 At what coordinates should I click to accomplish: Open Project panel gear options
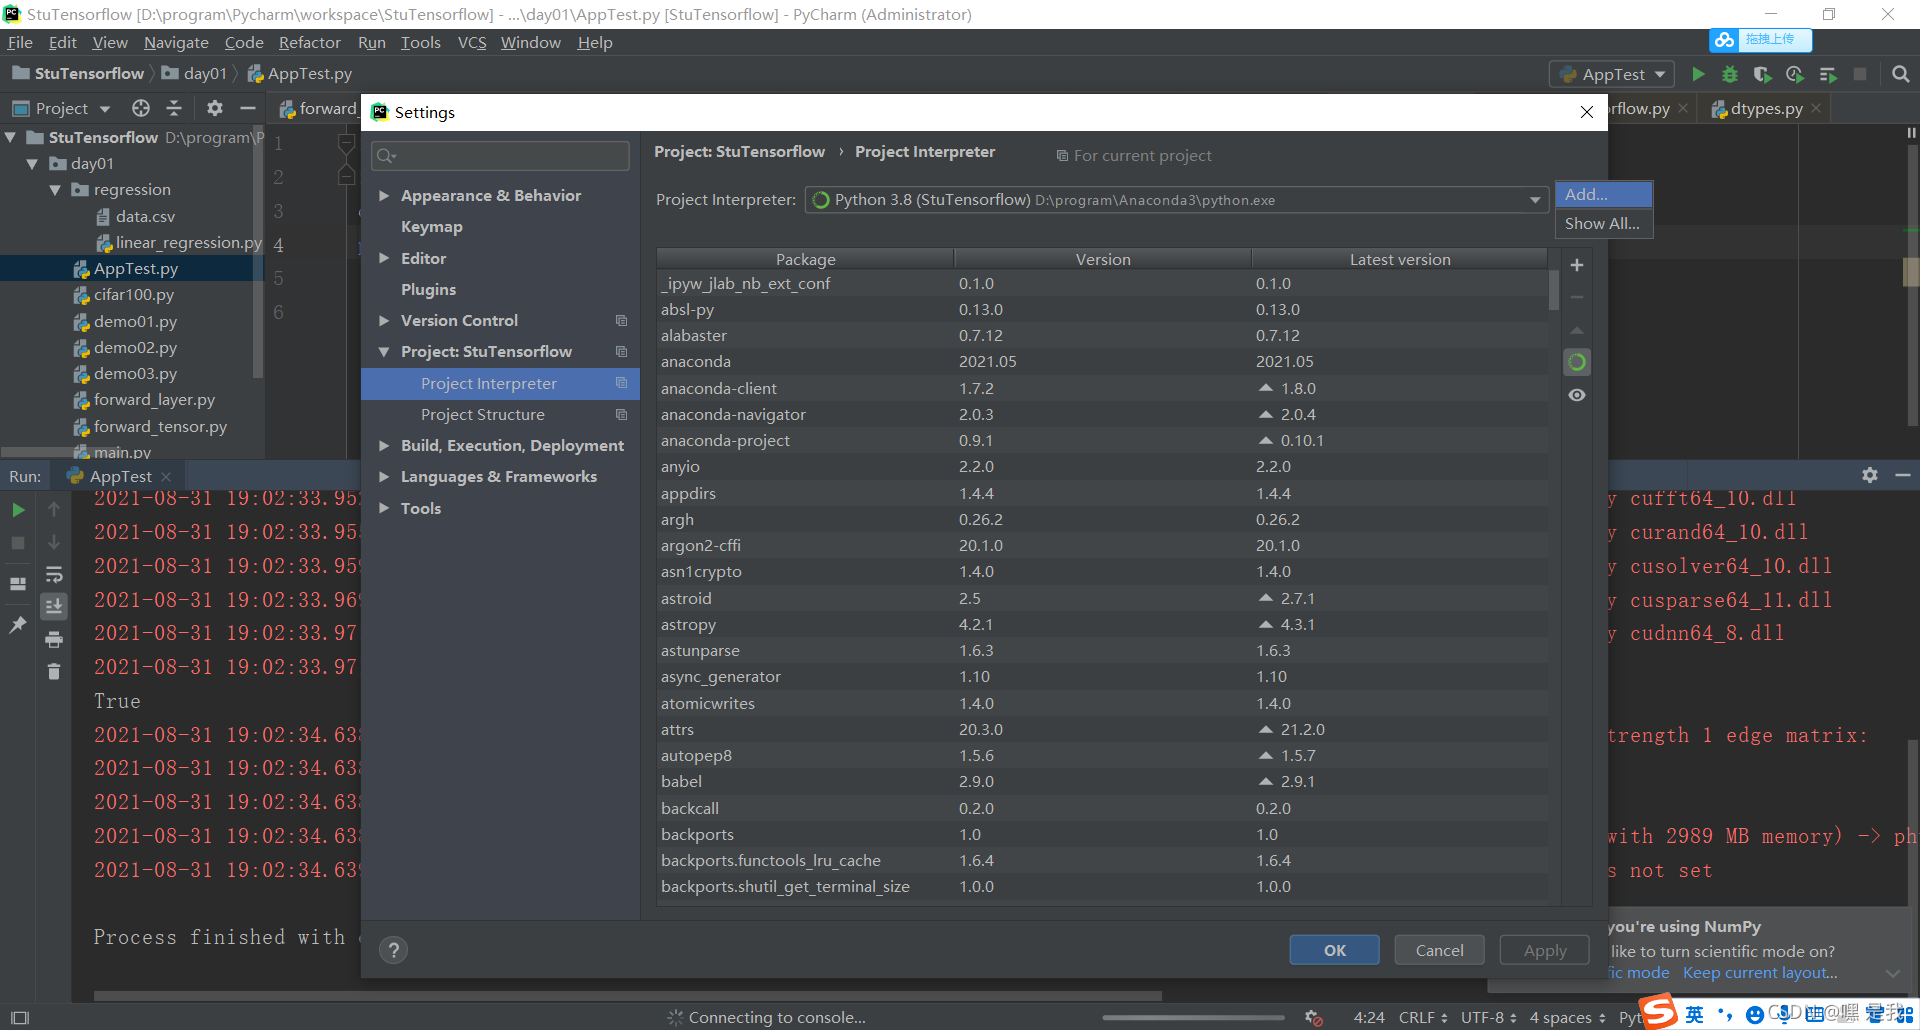215,108
